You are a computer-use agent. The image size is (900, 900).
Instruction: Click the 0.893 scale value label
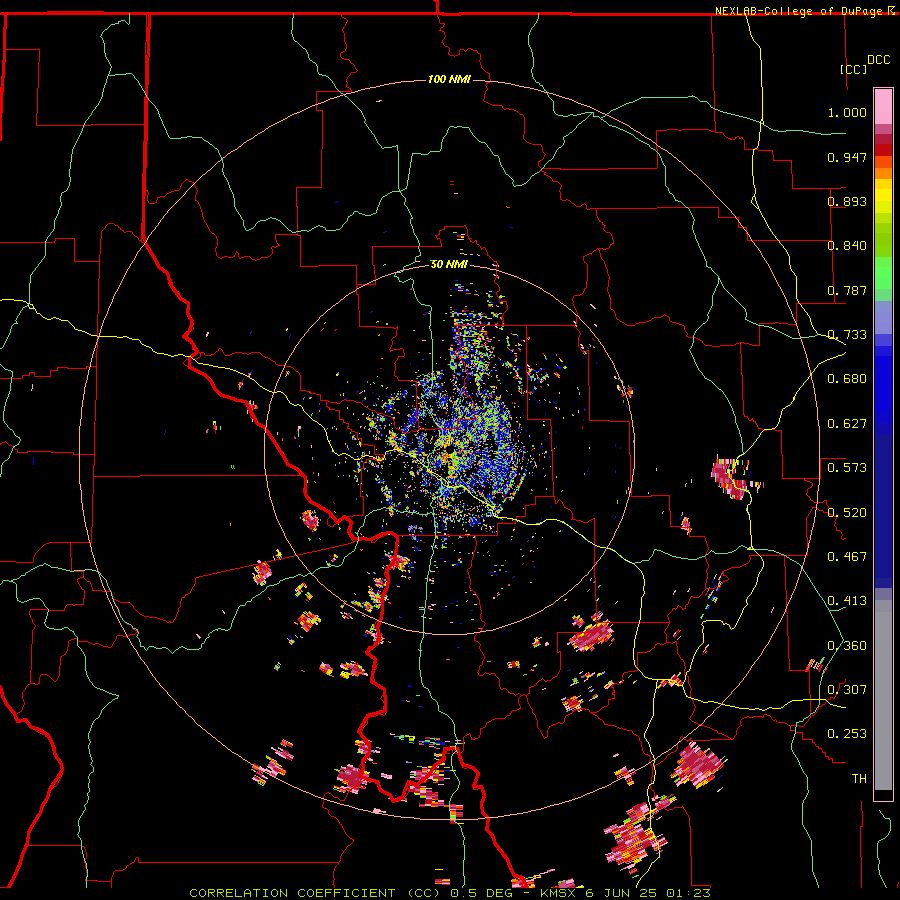pos(847,201)
